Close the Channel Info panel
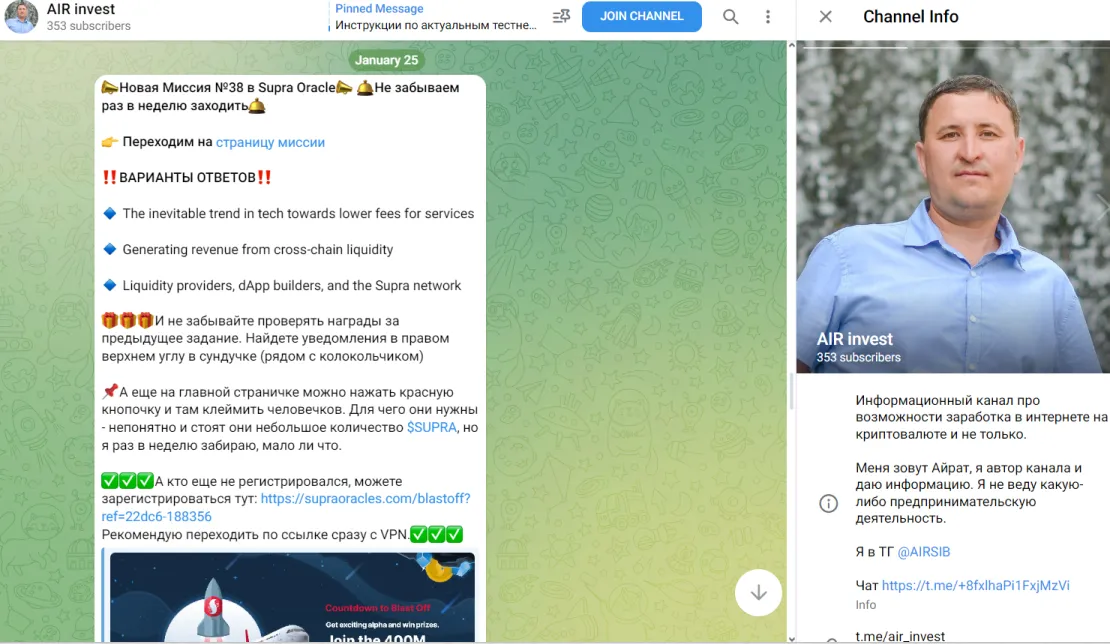Image resolution: width=1110 pixels, height=644 pixels. pos(825,16)
